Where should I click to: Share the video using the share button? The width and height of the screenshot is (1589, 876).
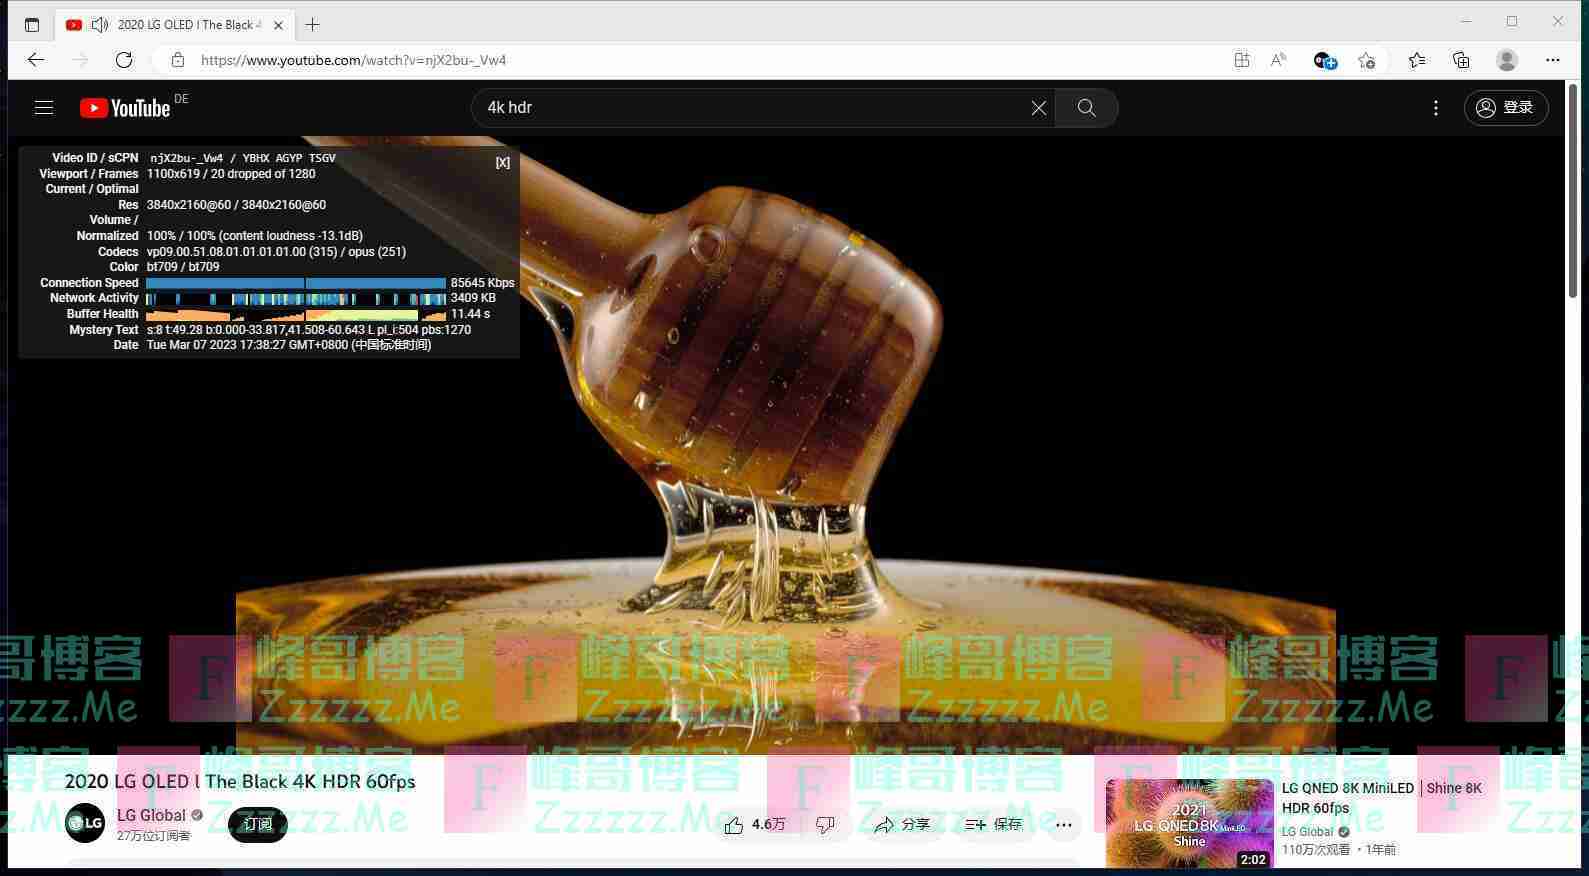click(x=902, y=825)
